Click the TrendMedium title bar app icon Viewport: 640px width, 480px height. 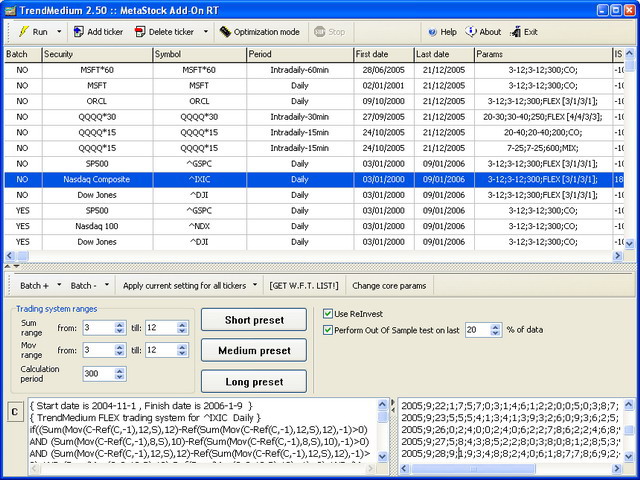tap(10, 10)
